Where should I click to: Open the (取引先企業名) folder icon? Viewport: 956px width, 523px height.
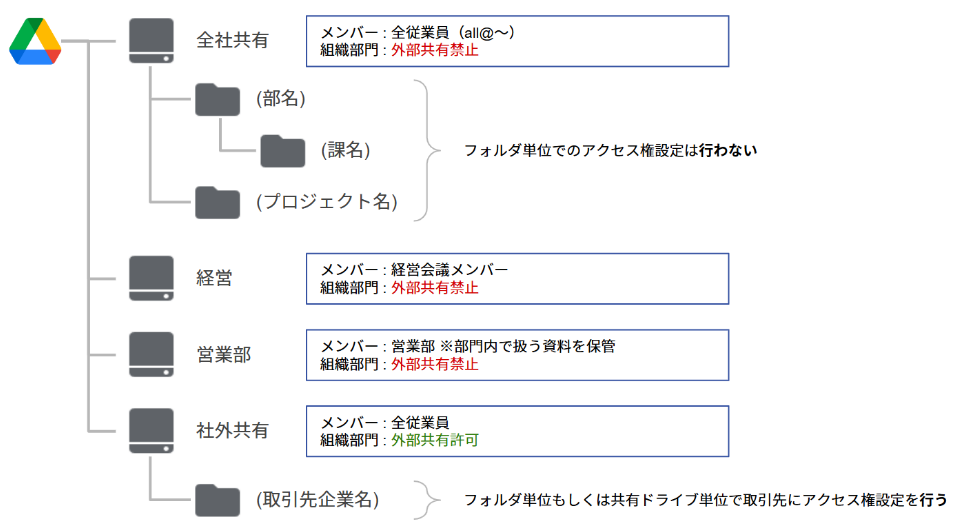[x=218, y=500]
